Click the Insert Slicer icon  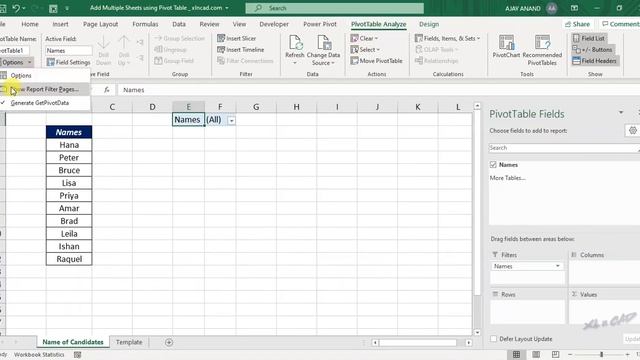click(221, 38)
